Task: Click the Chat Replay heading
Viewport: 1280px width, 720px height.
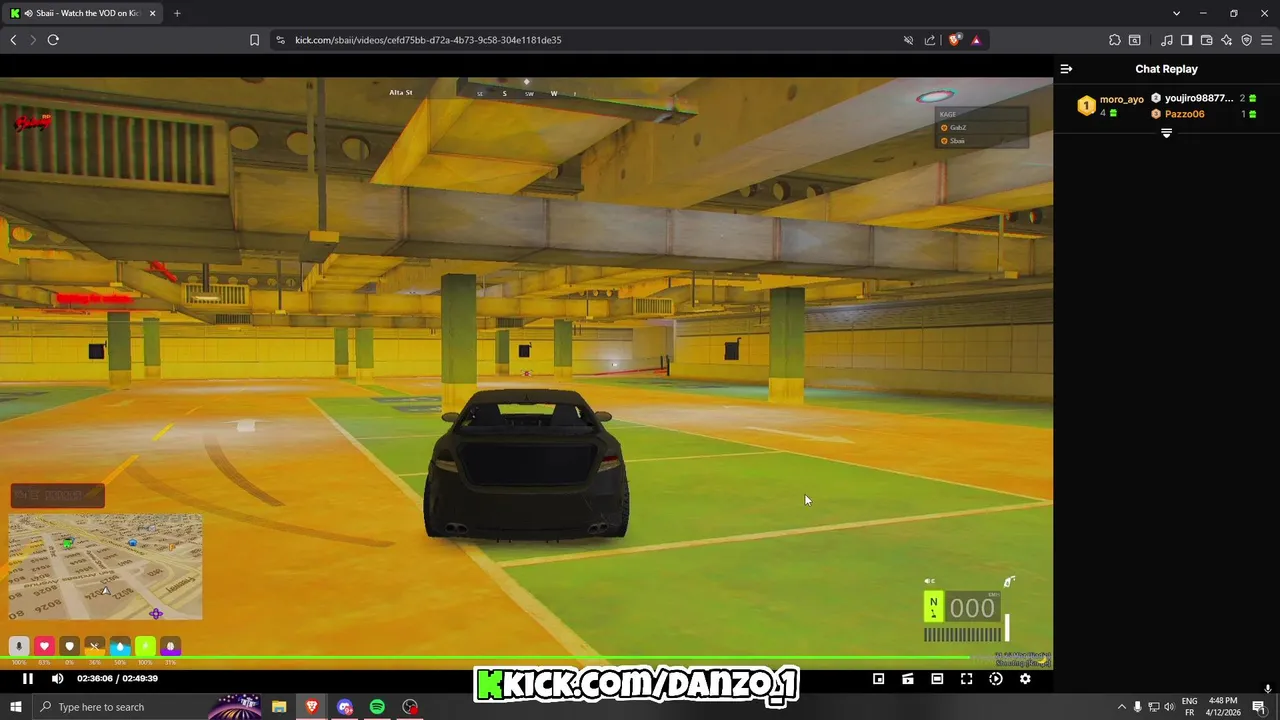Action: tap(1166, 69)
